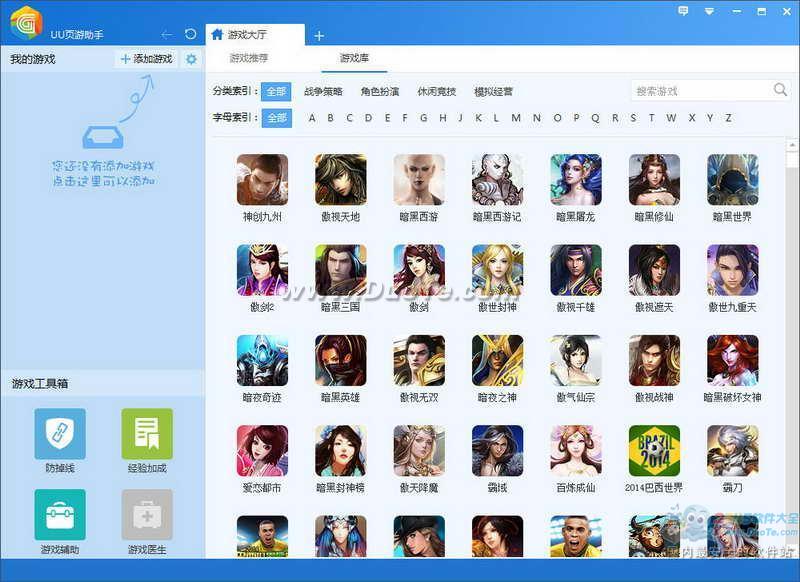800x582 pixels.
Task: Select the 暗黑修仙 game icon
Action: coord(654,180)
